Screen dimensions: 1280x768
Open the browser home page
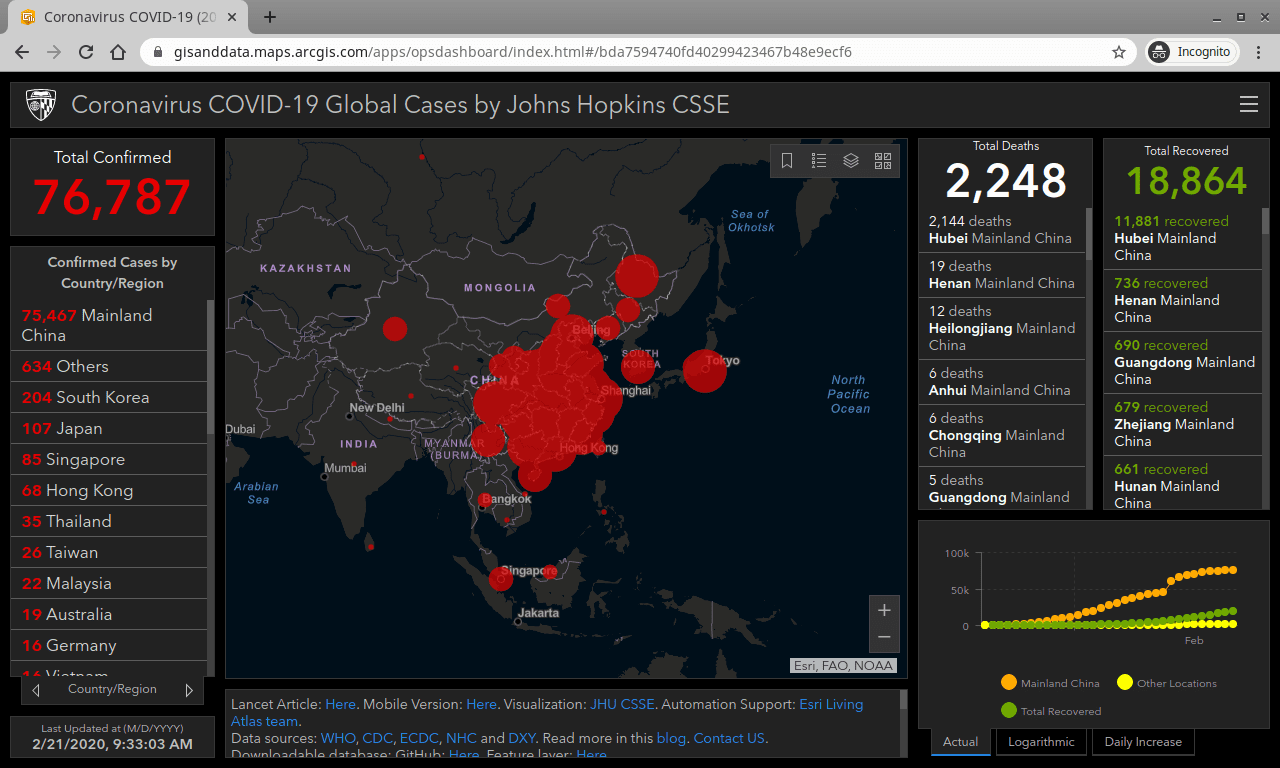click(118, 52)
